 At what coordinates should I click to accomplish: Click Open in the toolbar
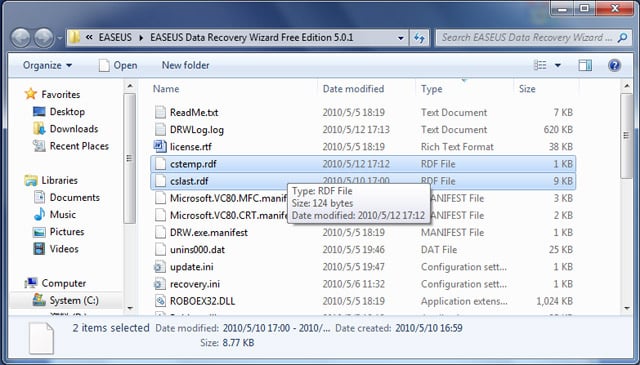tap(118, 65)
